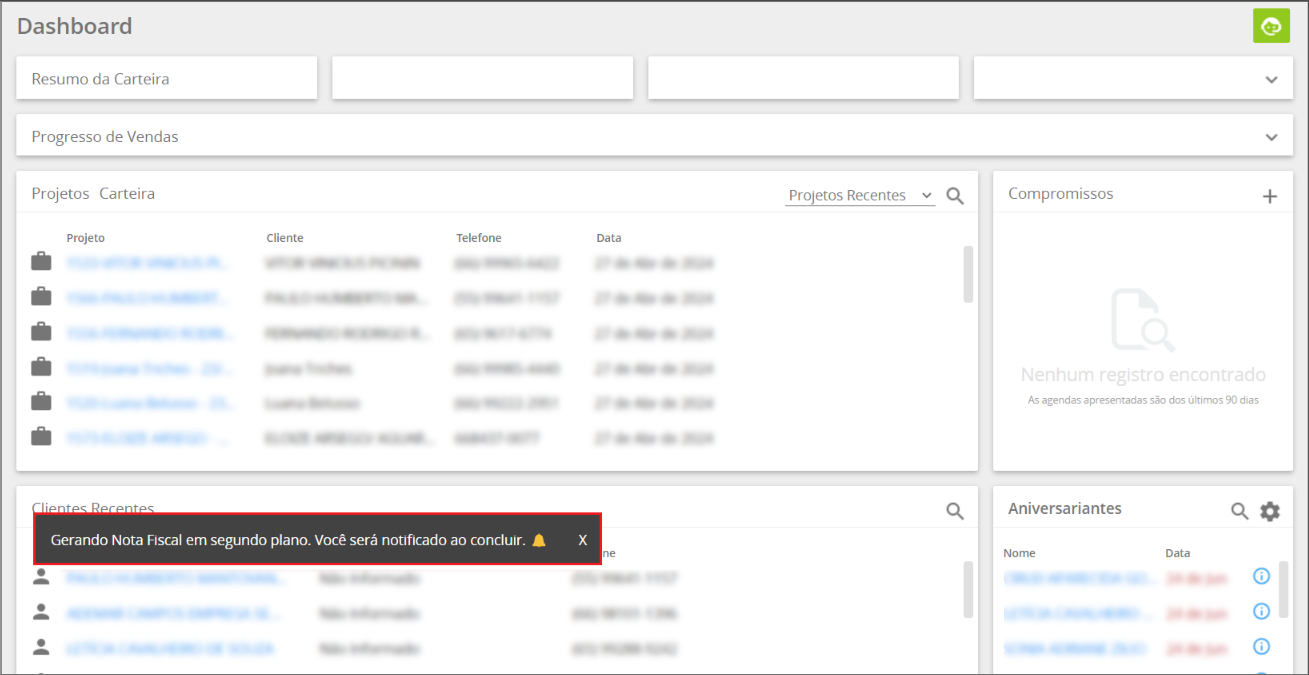
Task: Click the Aniversariantes Nome column header
Action: (1019, 553)
